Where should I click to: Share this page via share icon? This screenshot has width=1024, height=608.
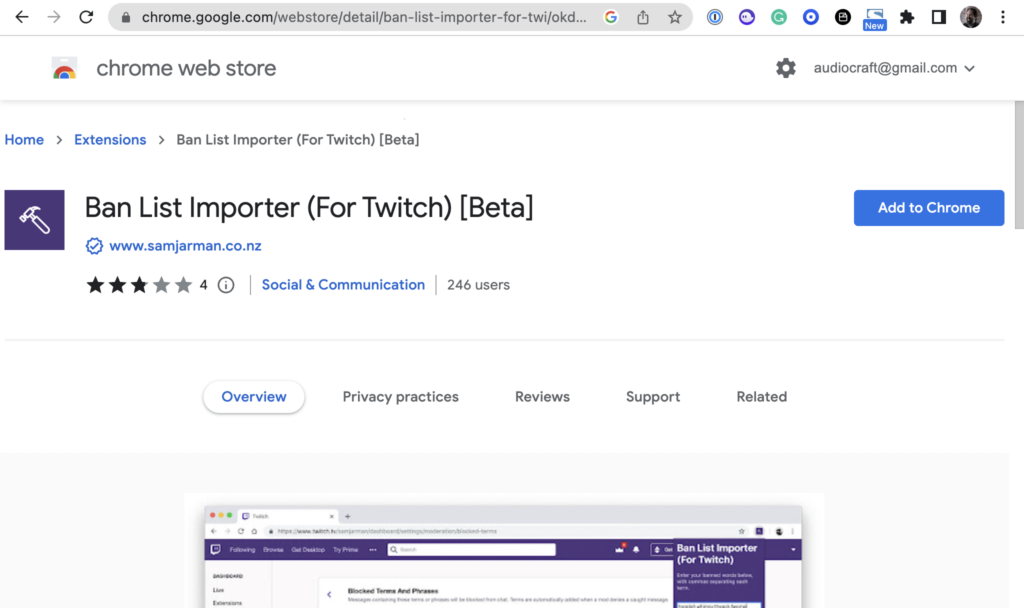[x=643, y=18]
